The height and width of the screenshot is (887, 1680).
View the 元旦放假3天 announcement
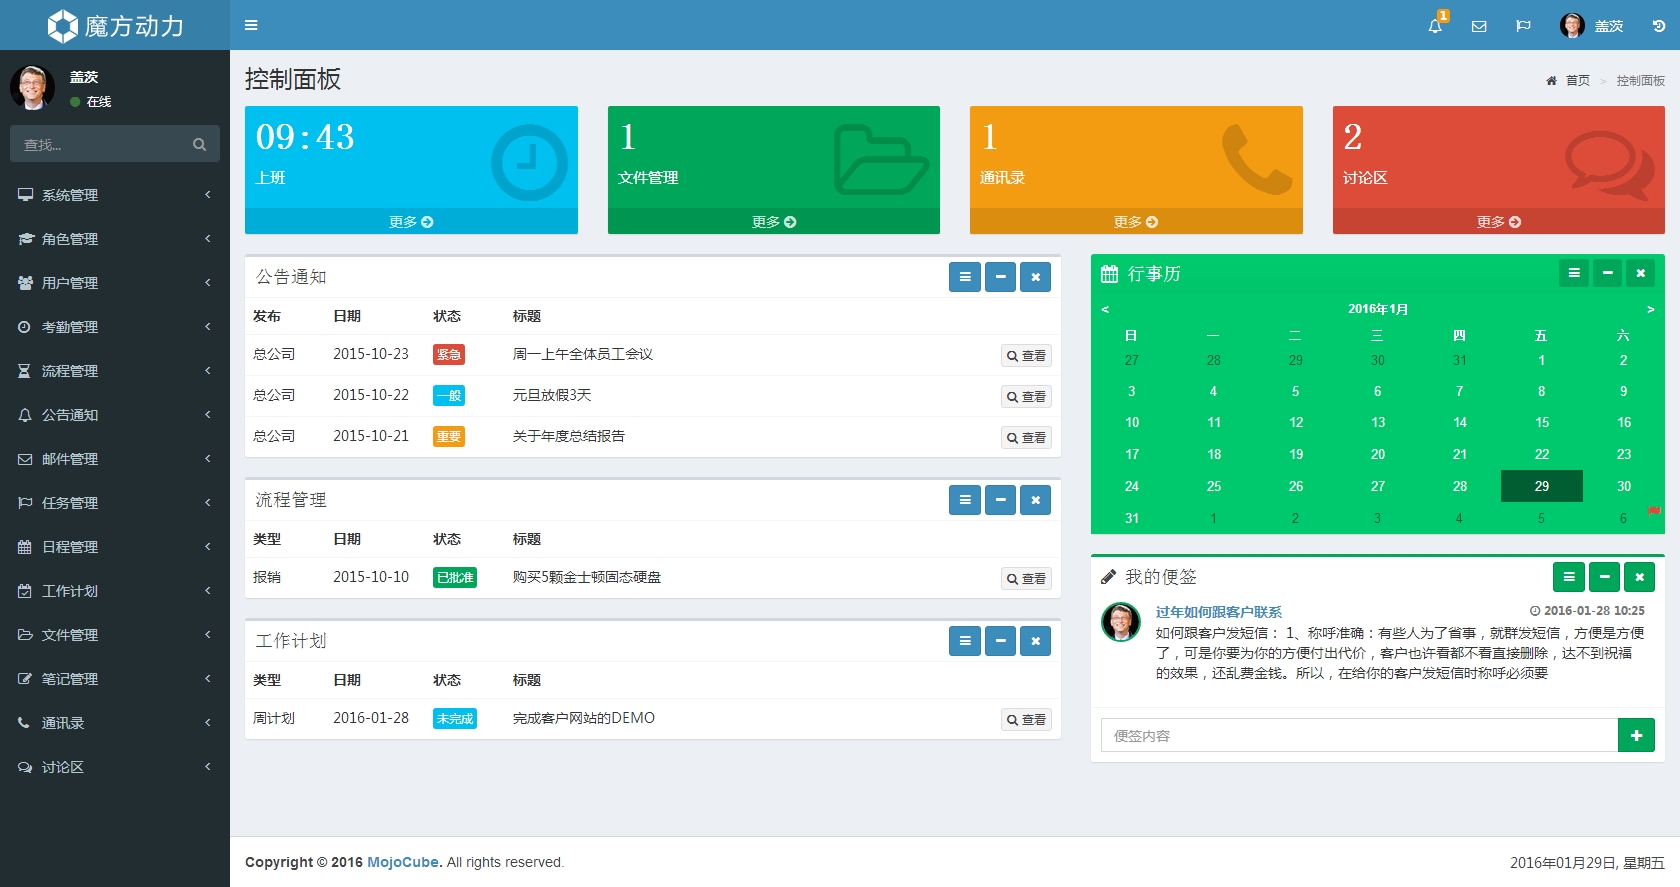coord(1026,397)
